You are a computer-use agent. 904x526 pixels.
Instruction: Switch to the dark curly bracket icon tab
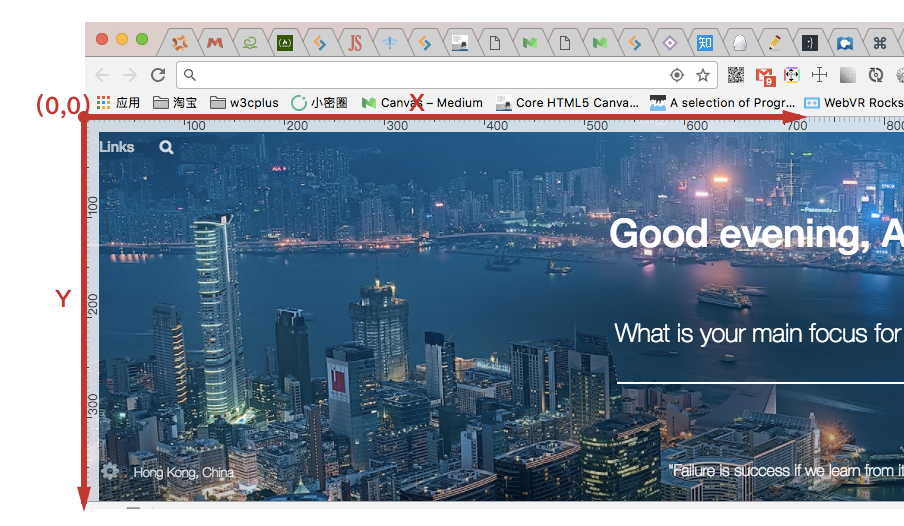tap(809, 43)
